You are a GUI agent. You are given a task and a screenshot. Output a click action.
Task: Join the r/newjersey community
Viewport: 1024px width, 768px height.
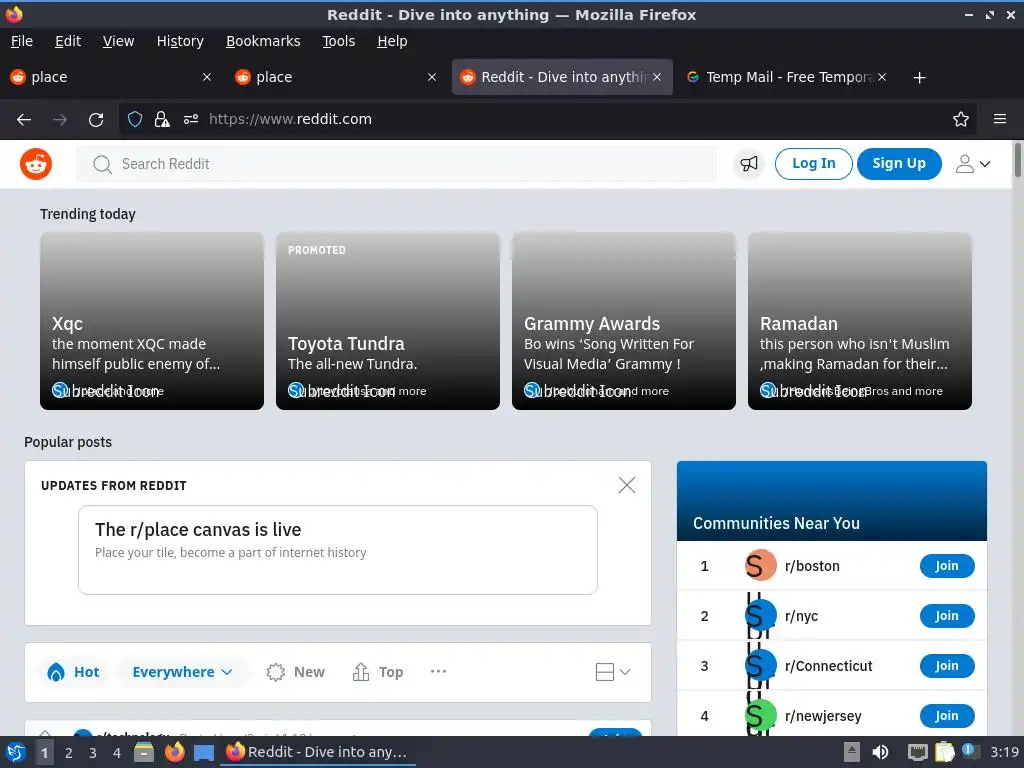[x=947, y=716]
